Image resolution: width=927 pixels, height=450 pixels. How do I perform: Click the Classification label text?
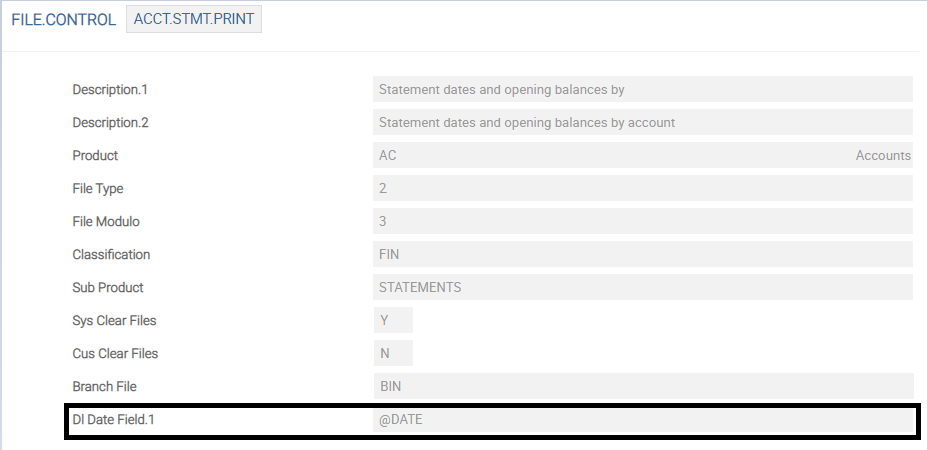111,255
